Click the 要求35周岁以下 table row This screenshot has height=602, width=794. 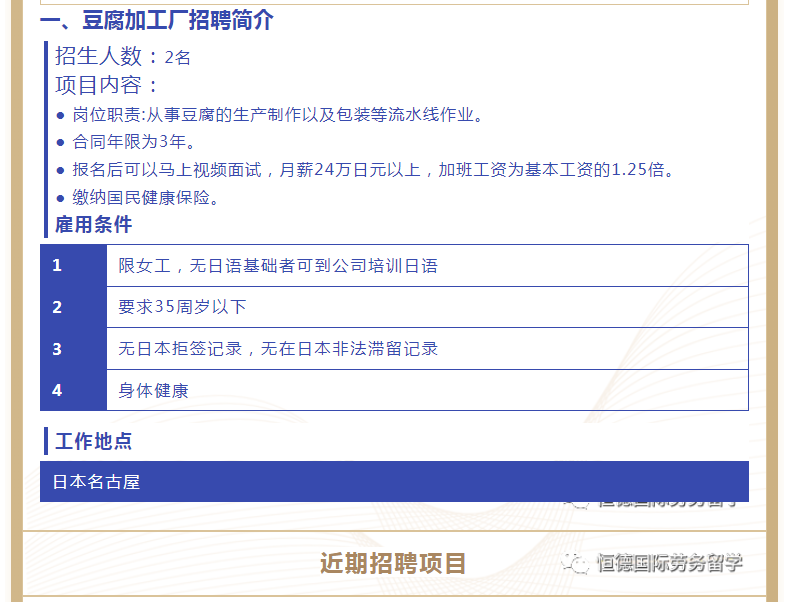coord(182,307)
